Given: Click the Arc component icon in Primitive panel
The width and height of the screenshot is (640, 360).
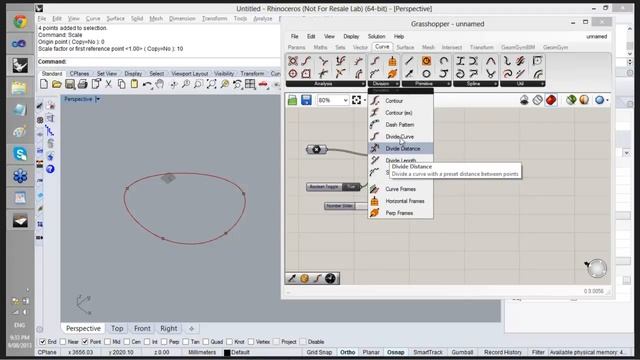Looking at the screenshot, I should (444, 61).
